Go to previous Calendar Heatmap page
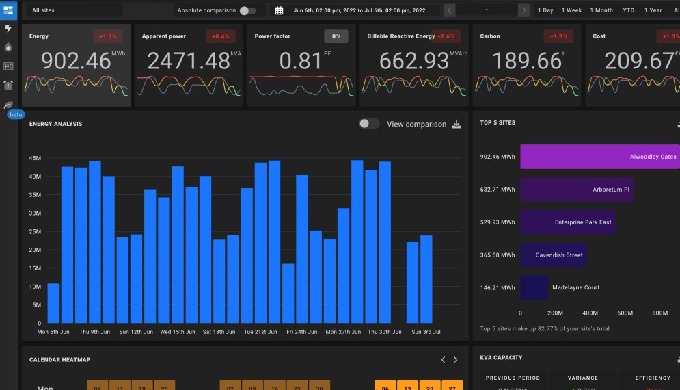The width and height of the screenshot is (680, 390). 443,360
